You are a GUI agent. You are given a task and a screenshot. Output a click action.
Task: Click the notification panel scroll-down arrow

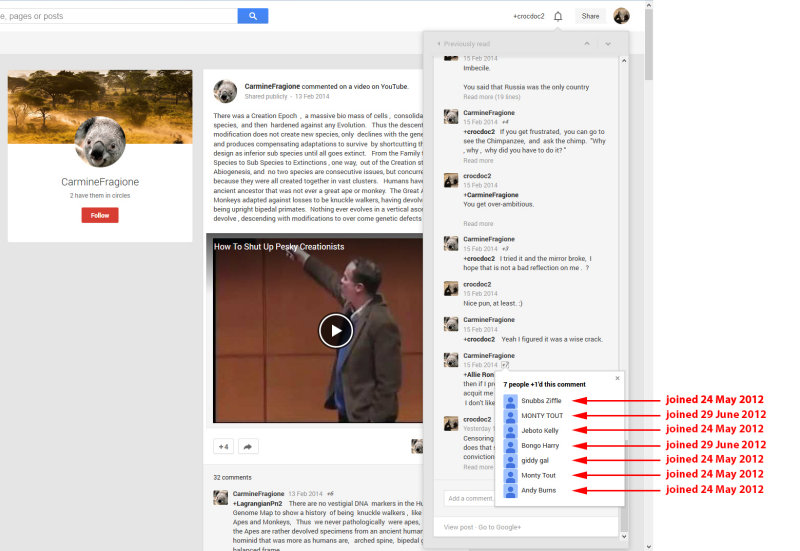[x=624, y=536]
